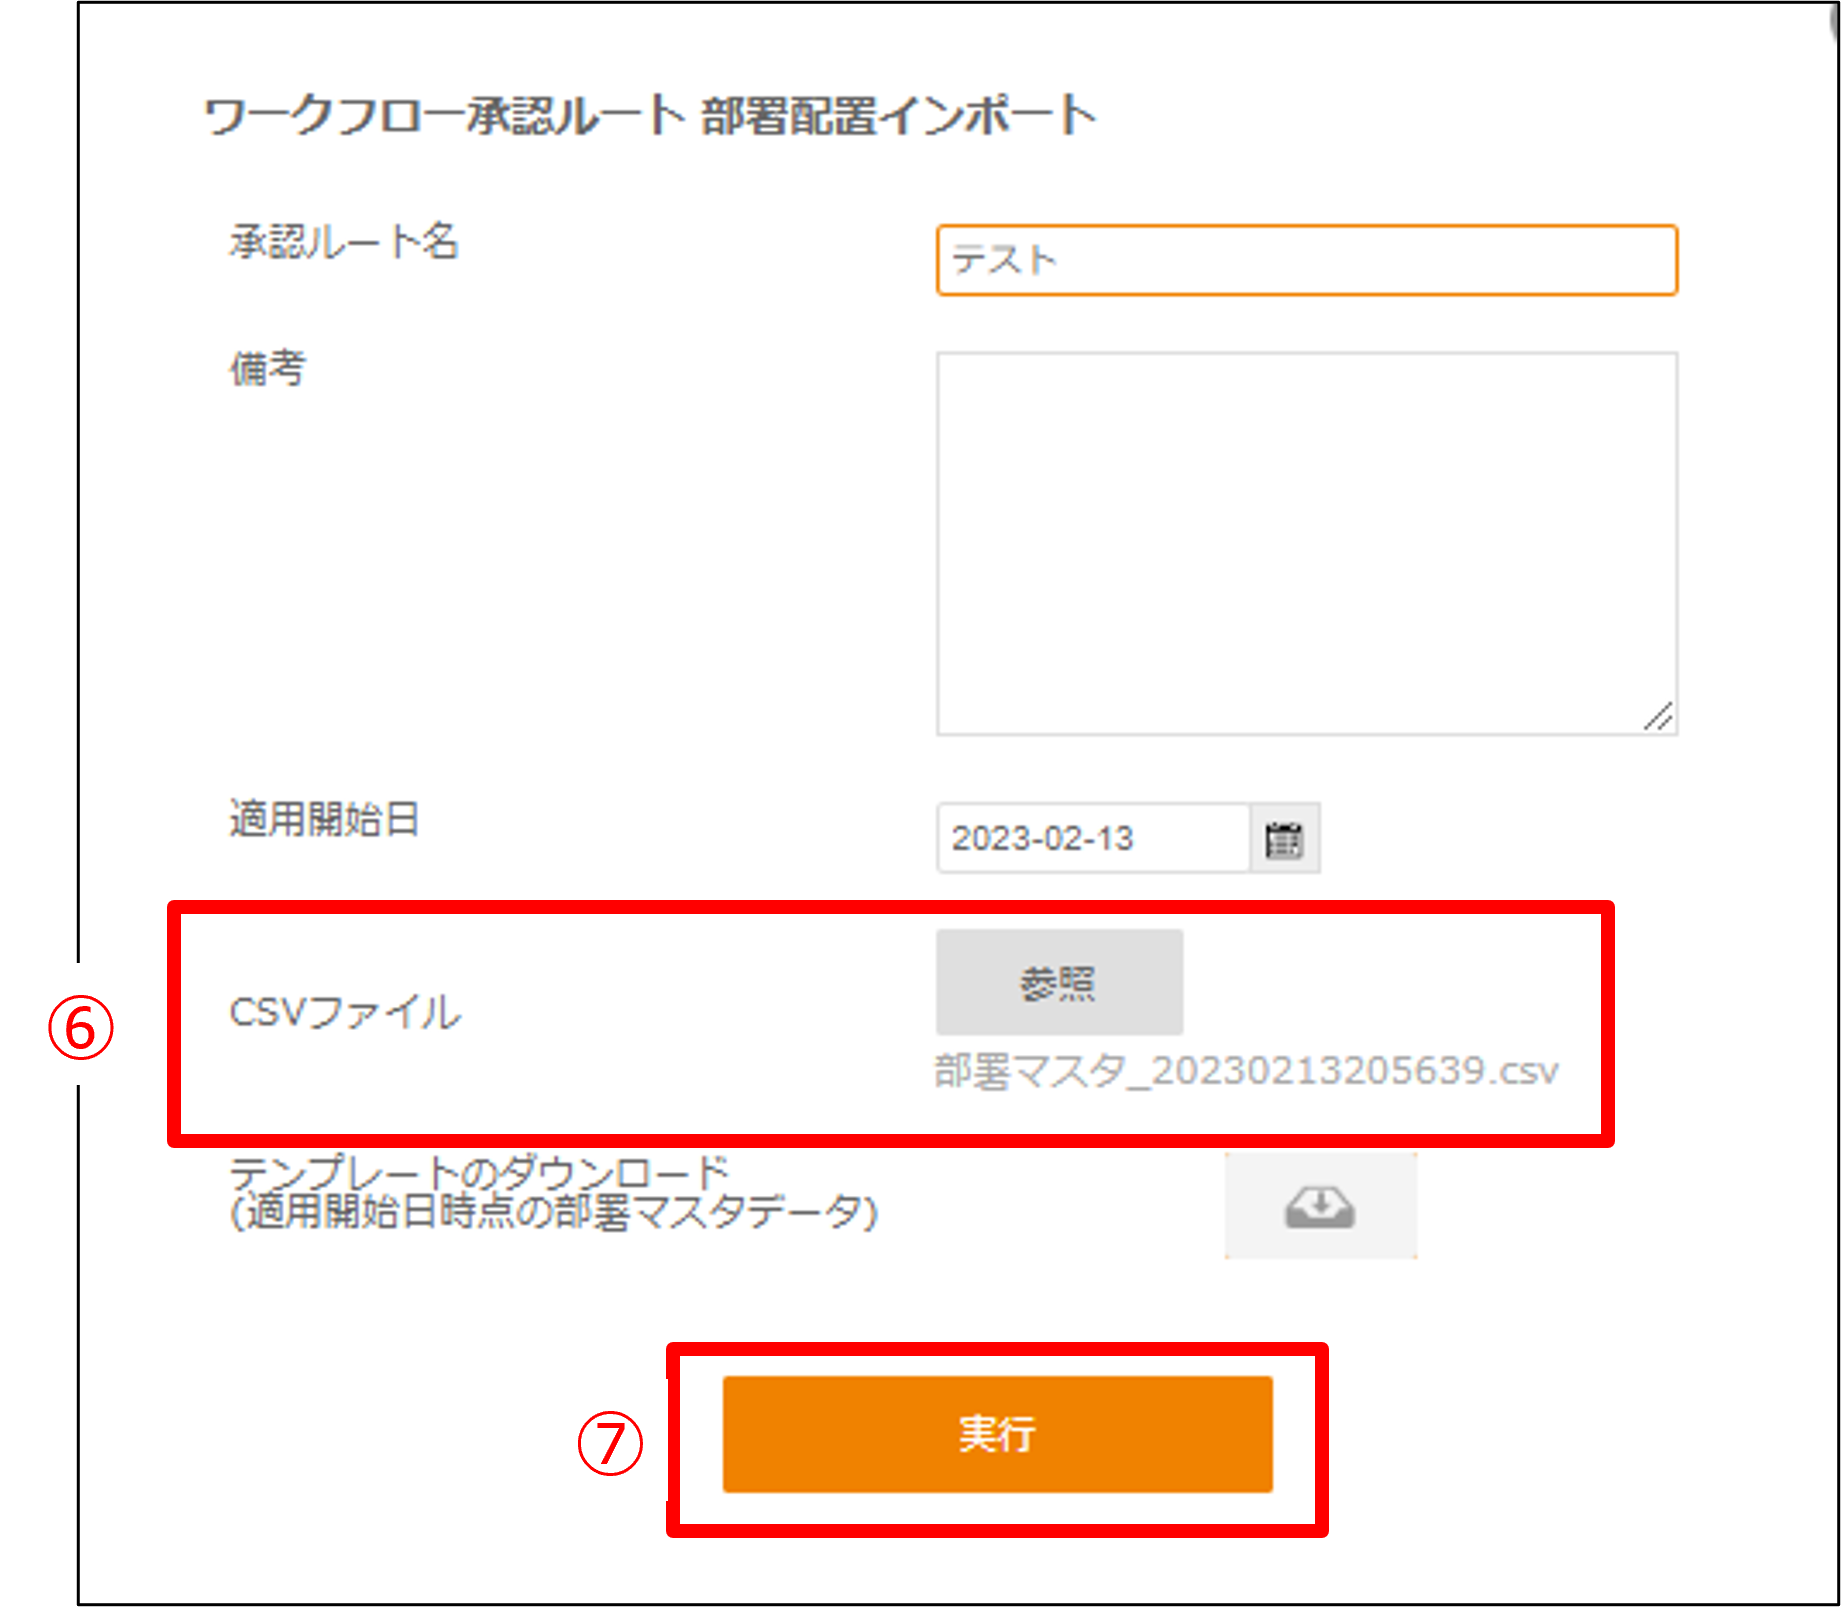Screen dimensions: 1841x1607
Task: Focus the 承認ルート名 text field
Action: (x=1306, y=260)
